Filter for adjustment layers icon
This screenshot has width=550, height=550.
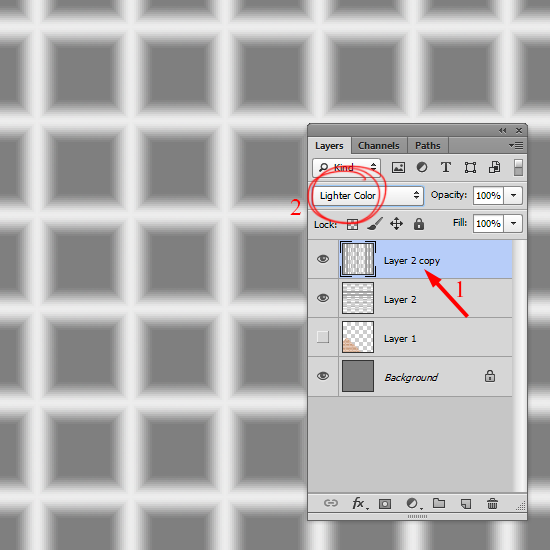click(x=422, y=167)
